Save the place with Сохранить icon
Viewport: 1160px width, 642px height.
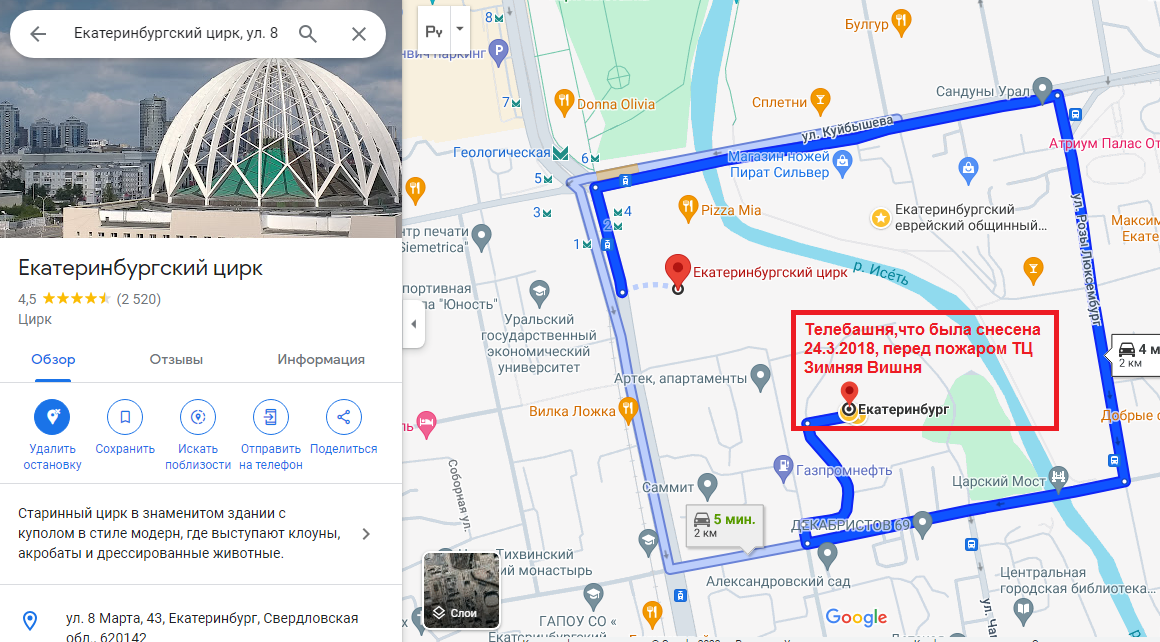pyautogui.click(x=125, y=417)
